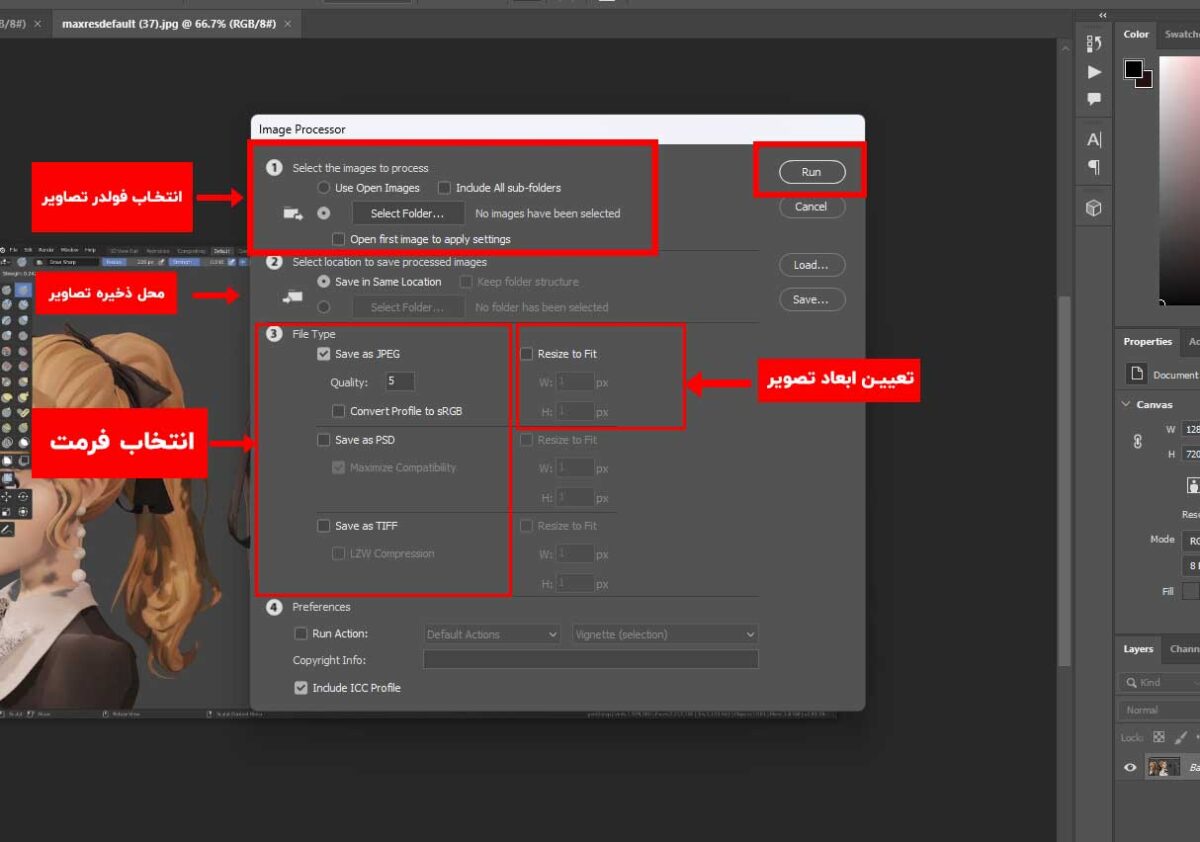Open the bit depth dropdown below Mode

[x=1191, y=566]
